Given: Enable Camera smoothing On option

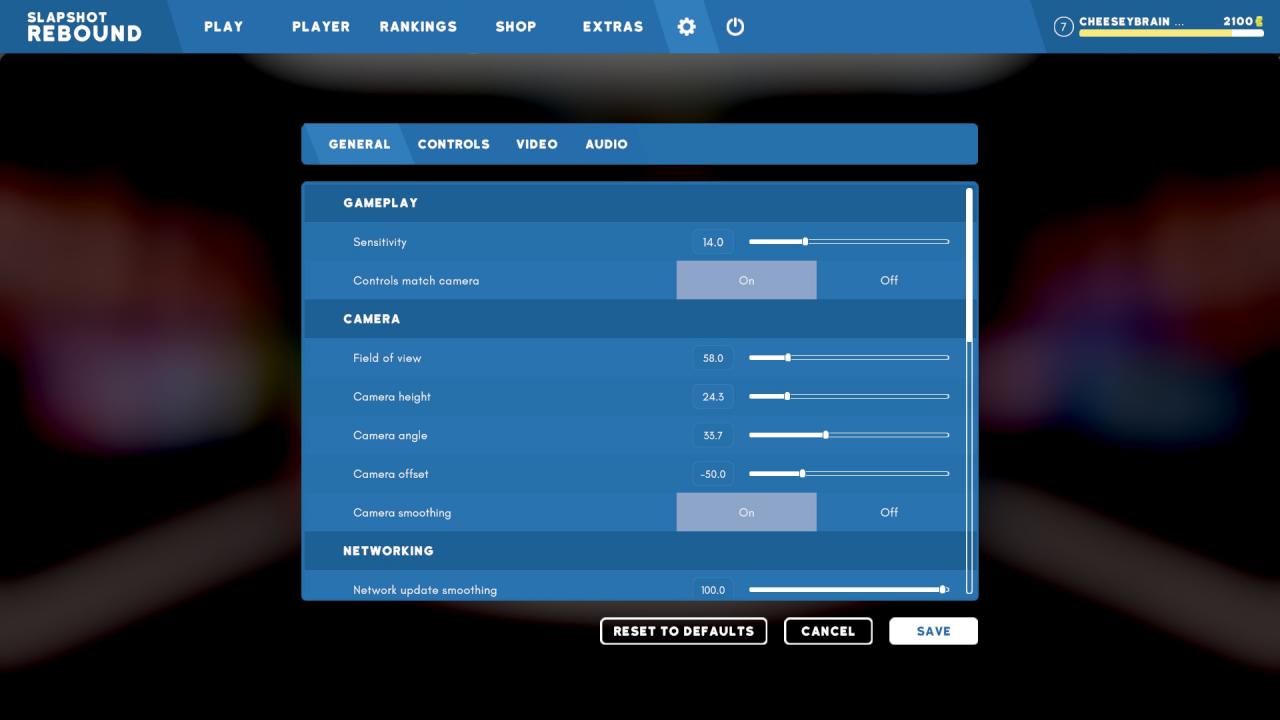Looking at the screenshot, I should tap(746, 513).
